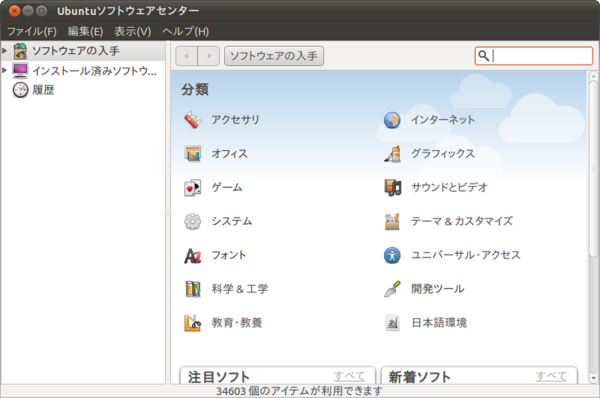
Task: Click the ソフトウェアの入手 breadcrumb button
Action: tap(274, 56)
